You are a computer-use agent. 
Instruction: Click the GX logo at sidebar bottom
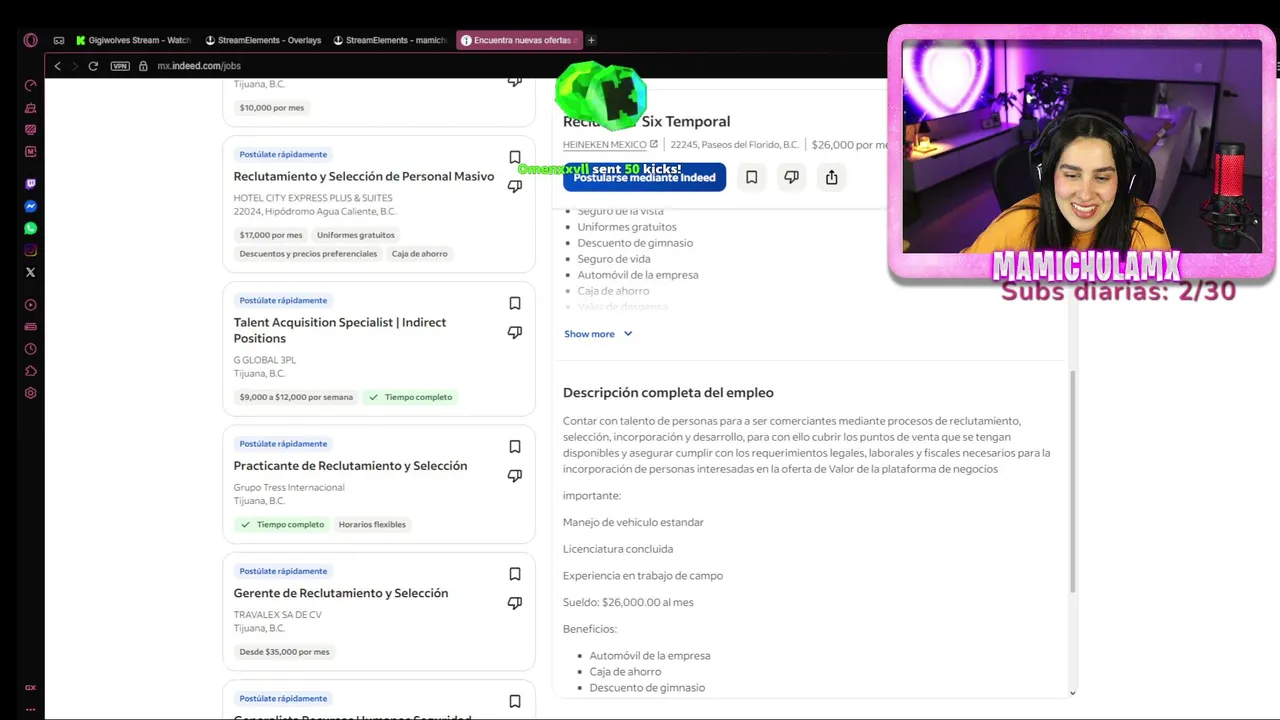[x=31, y=688]
